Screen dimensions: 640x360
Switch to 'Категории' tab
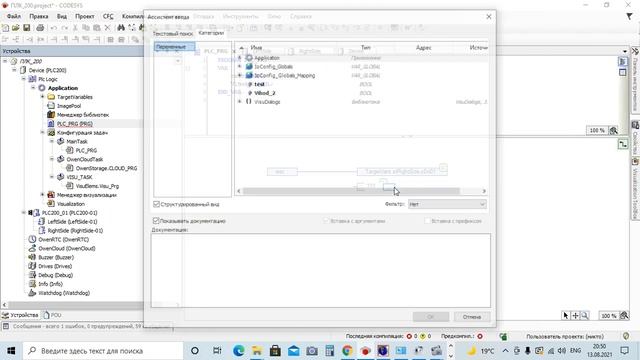211,33
